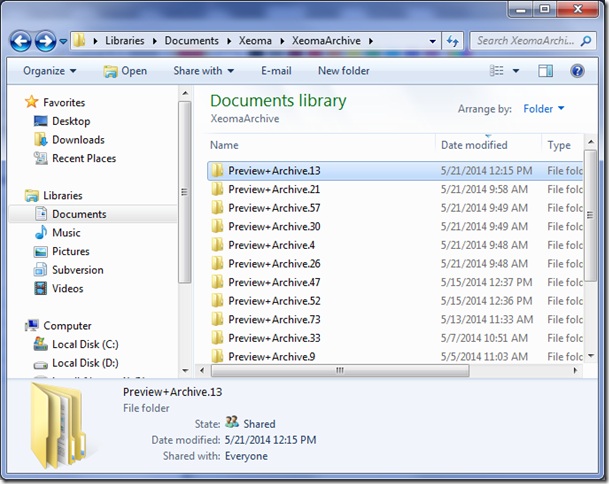
Task: Click the Back navigation arrow button
Action: coord(20,41)
